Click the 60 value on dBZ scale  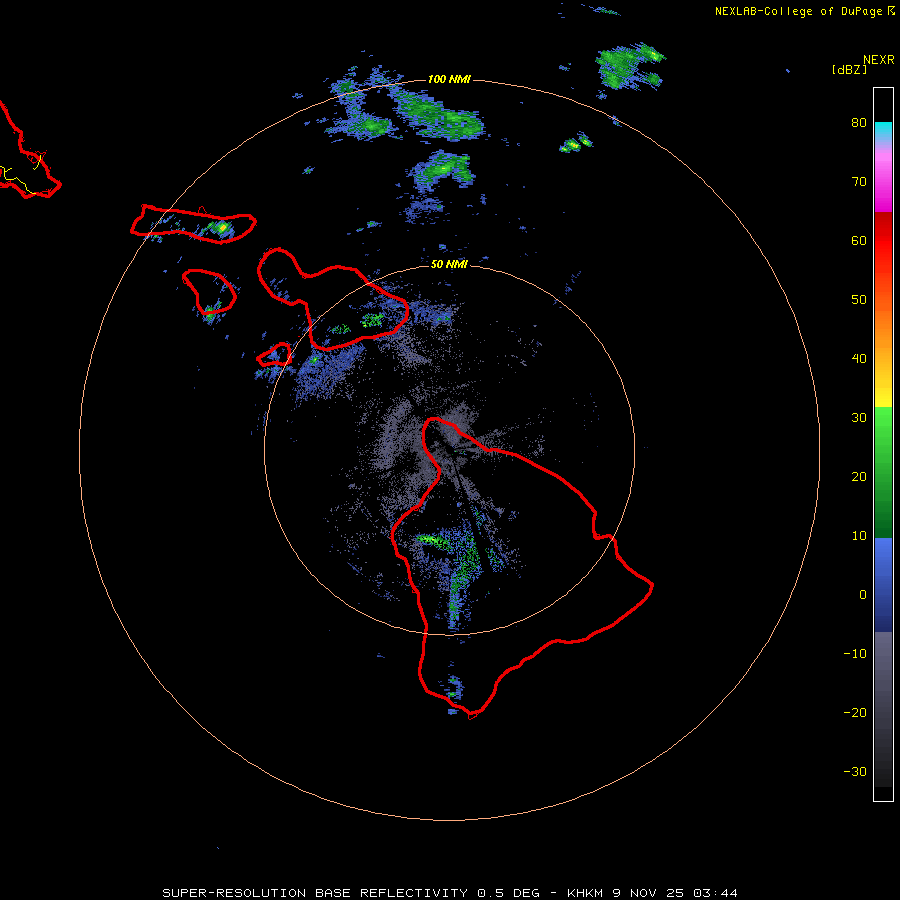point(859,241)
